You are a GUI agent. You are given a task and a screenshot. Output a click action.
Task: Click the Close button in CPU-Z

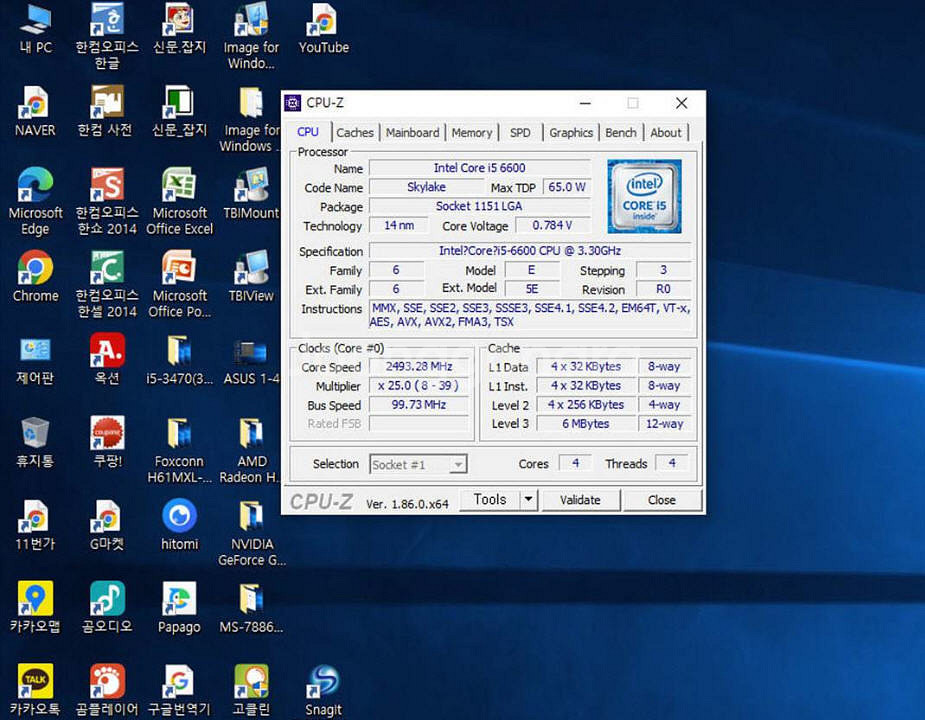[662, 499]
